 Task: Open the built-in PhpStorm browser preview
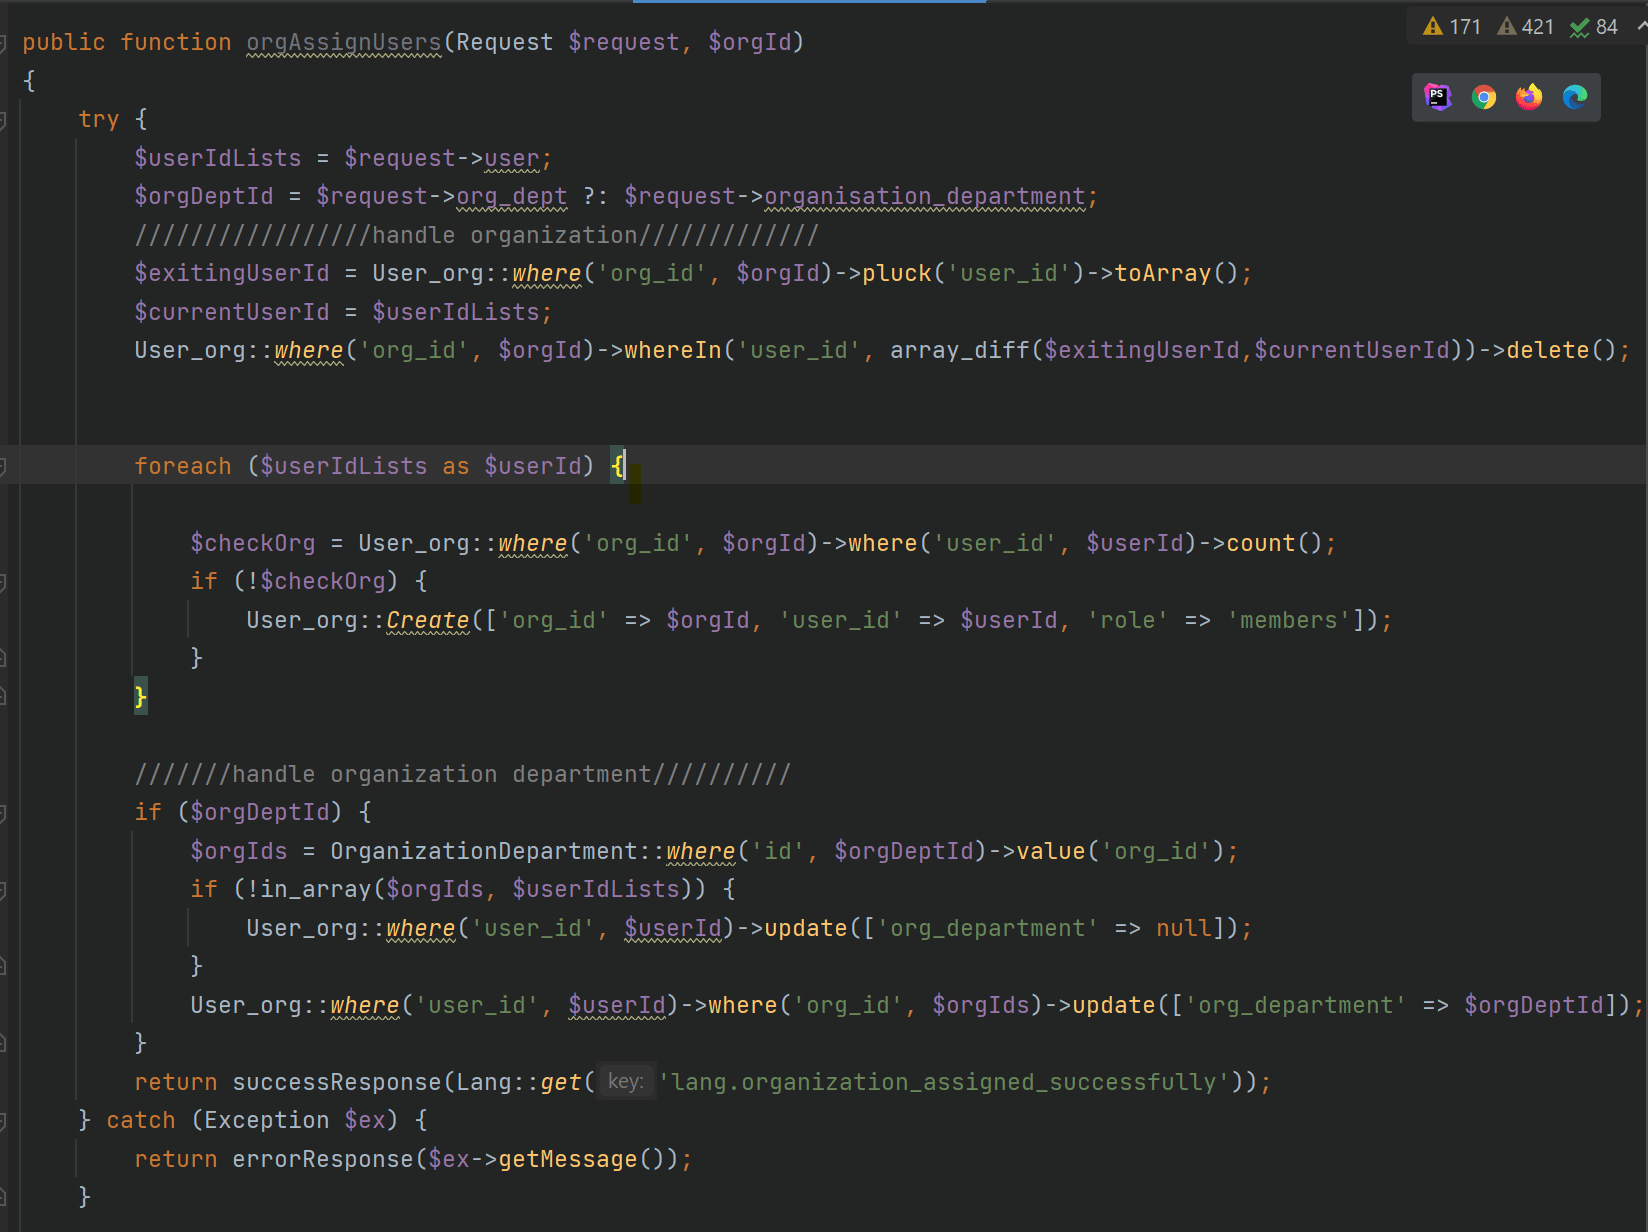[x=1437, y=97]
